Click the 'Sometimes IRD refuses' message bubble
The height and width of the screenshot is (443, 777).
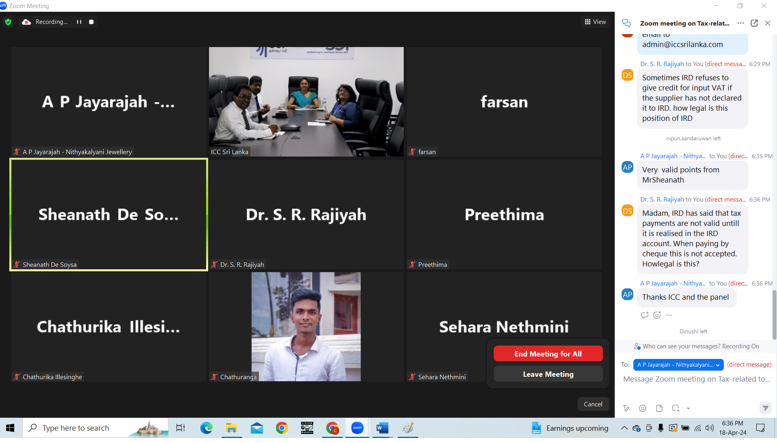coord(692,98)
